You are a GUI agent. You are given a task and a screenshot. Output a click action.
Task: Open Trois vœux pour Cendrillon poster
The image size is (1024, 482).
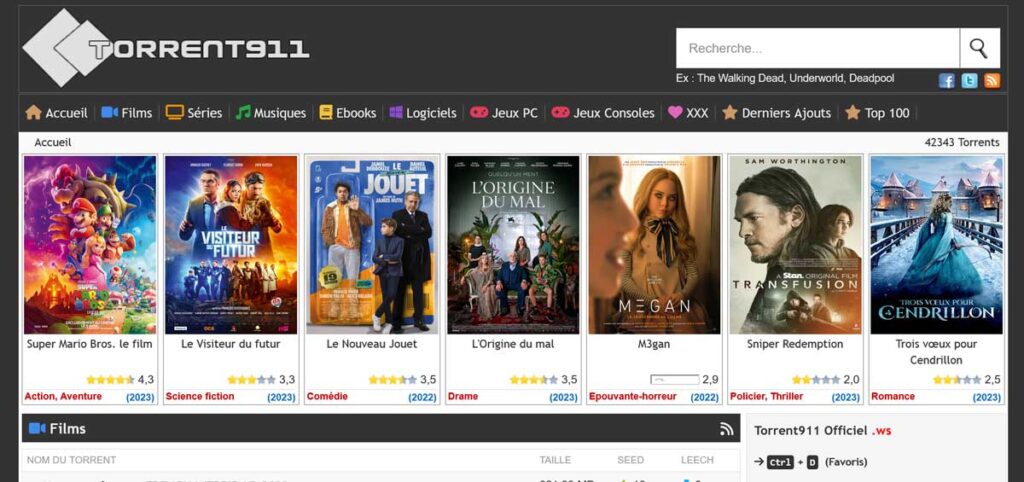(936, 245)
